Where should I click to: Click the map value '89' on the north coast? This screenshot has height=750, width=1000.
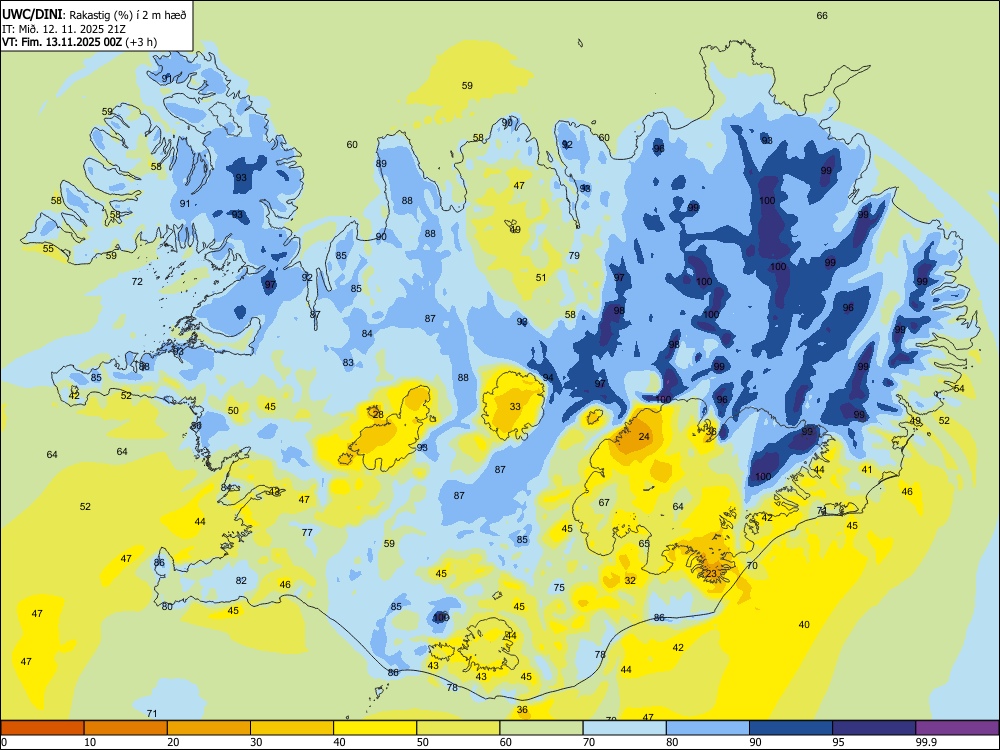tap(381, 163)
